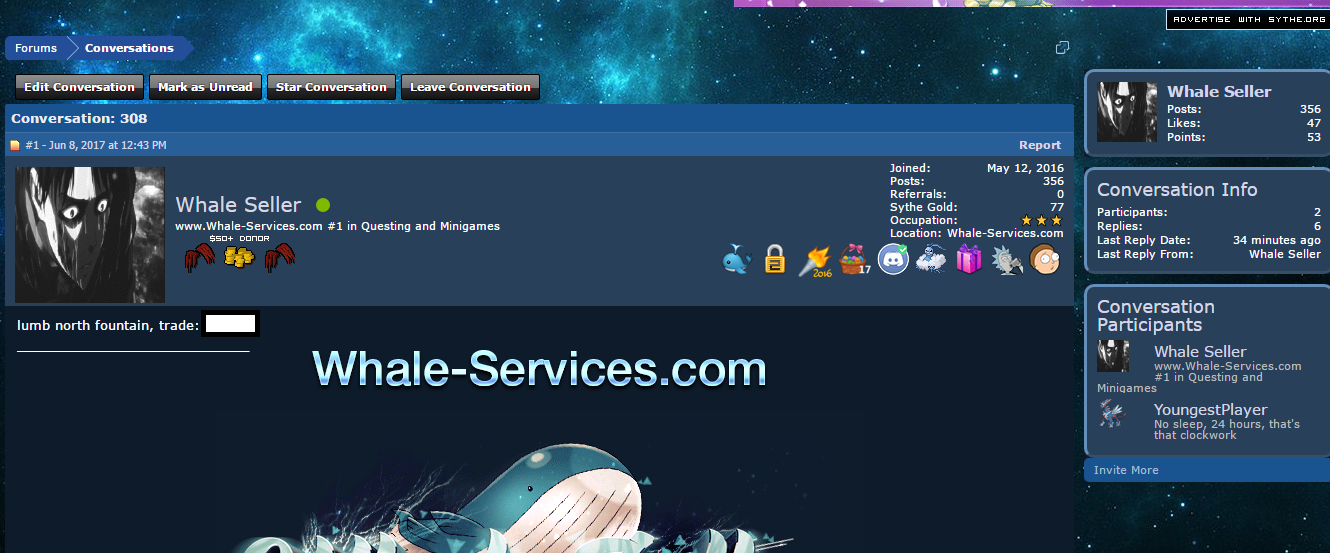Open Whale Seller in participants list

tap(1200, 351)
